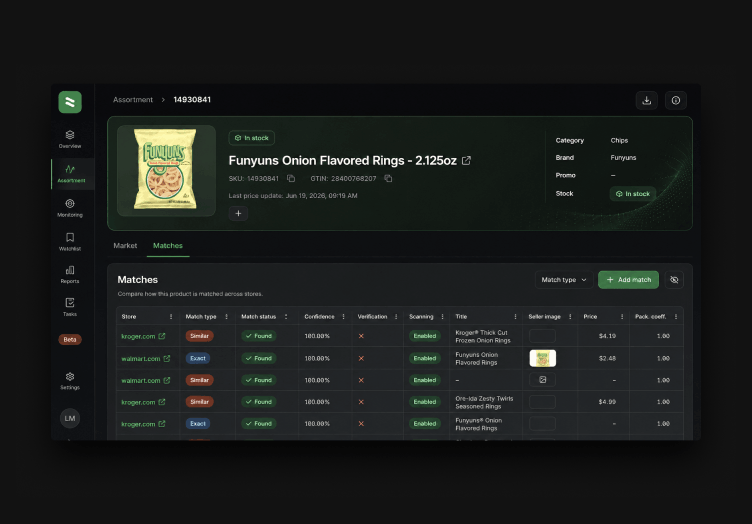The image size is (752, 524).
Task: Copy the SKU 14930841 value
Action: coord(291,178)
